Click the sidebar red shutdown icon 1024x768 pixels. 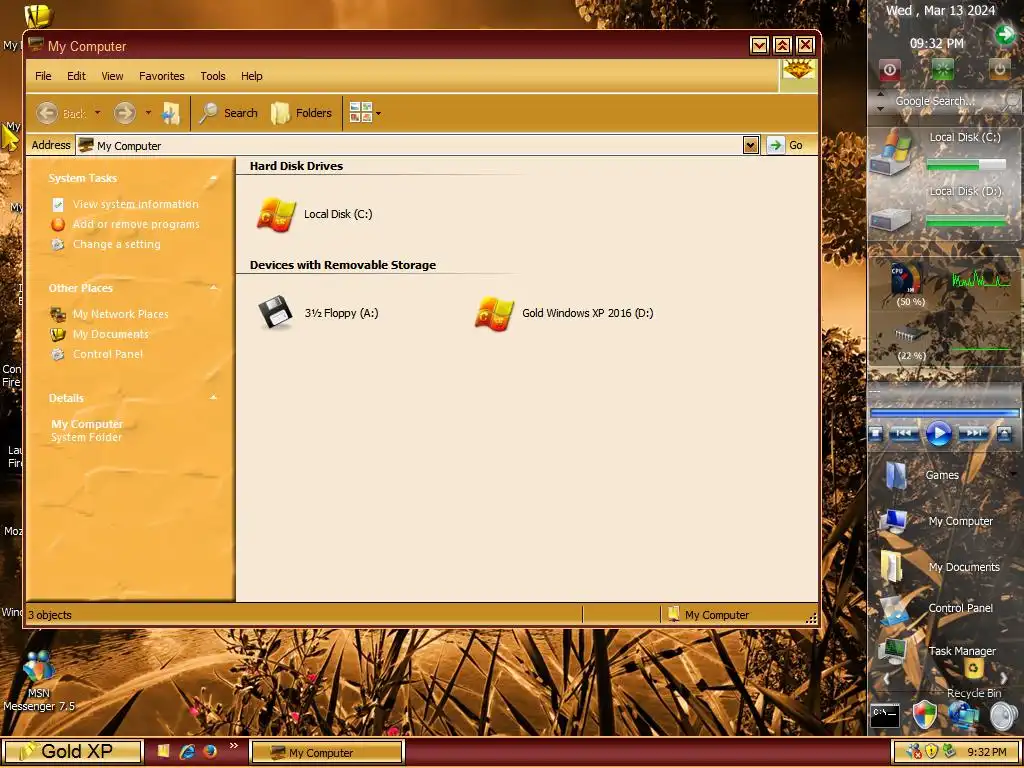[889, 69]
